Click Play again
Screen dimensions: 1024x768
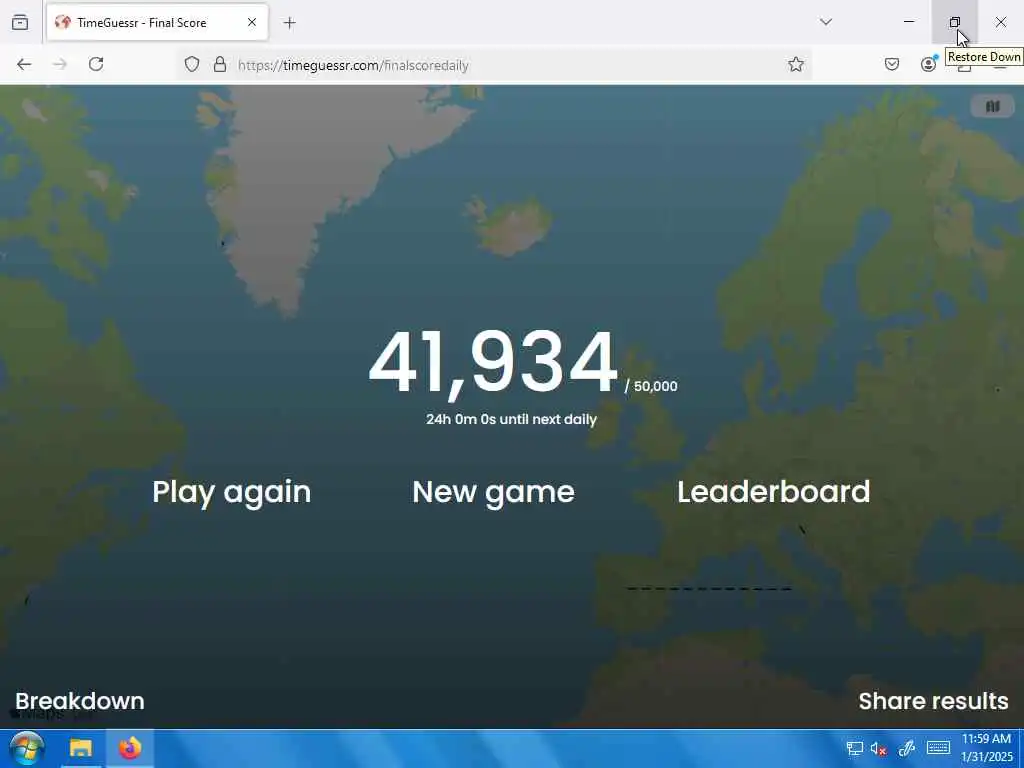[232, 492]
